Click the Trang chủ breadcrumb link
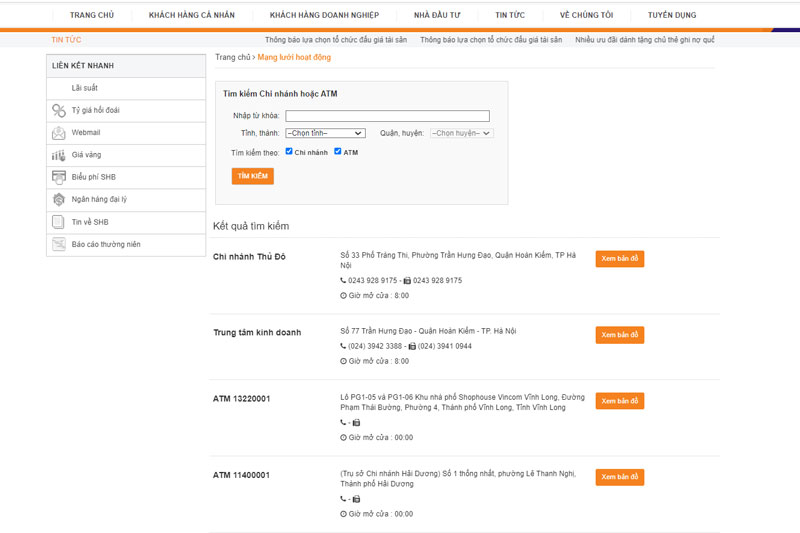Screen dimensions: 800x533 [232, 57]
